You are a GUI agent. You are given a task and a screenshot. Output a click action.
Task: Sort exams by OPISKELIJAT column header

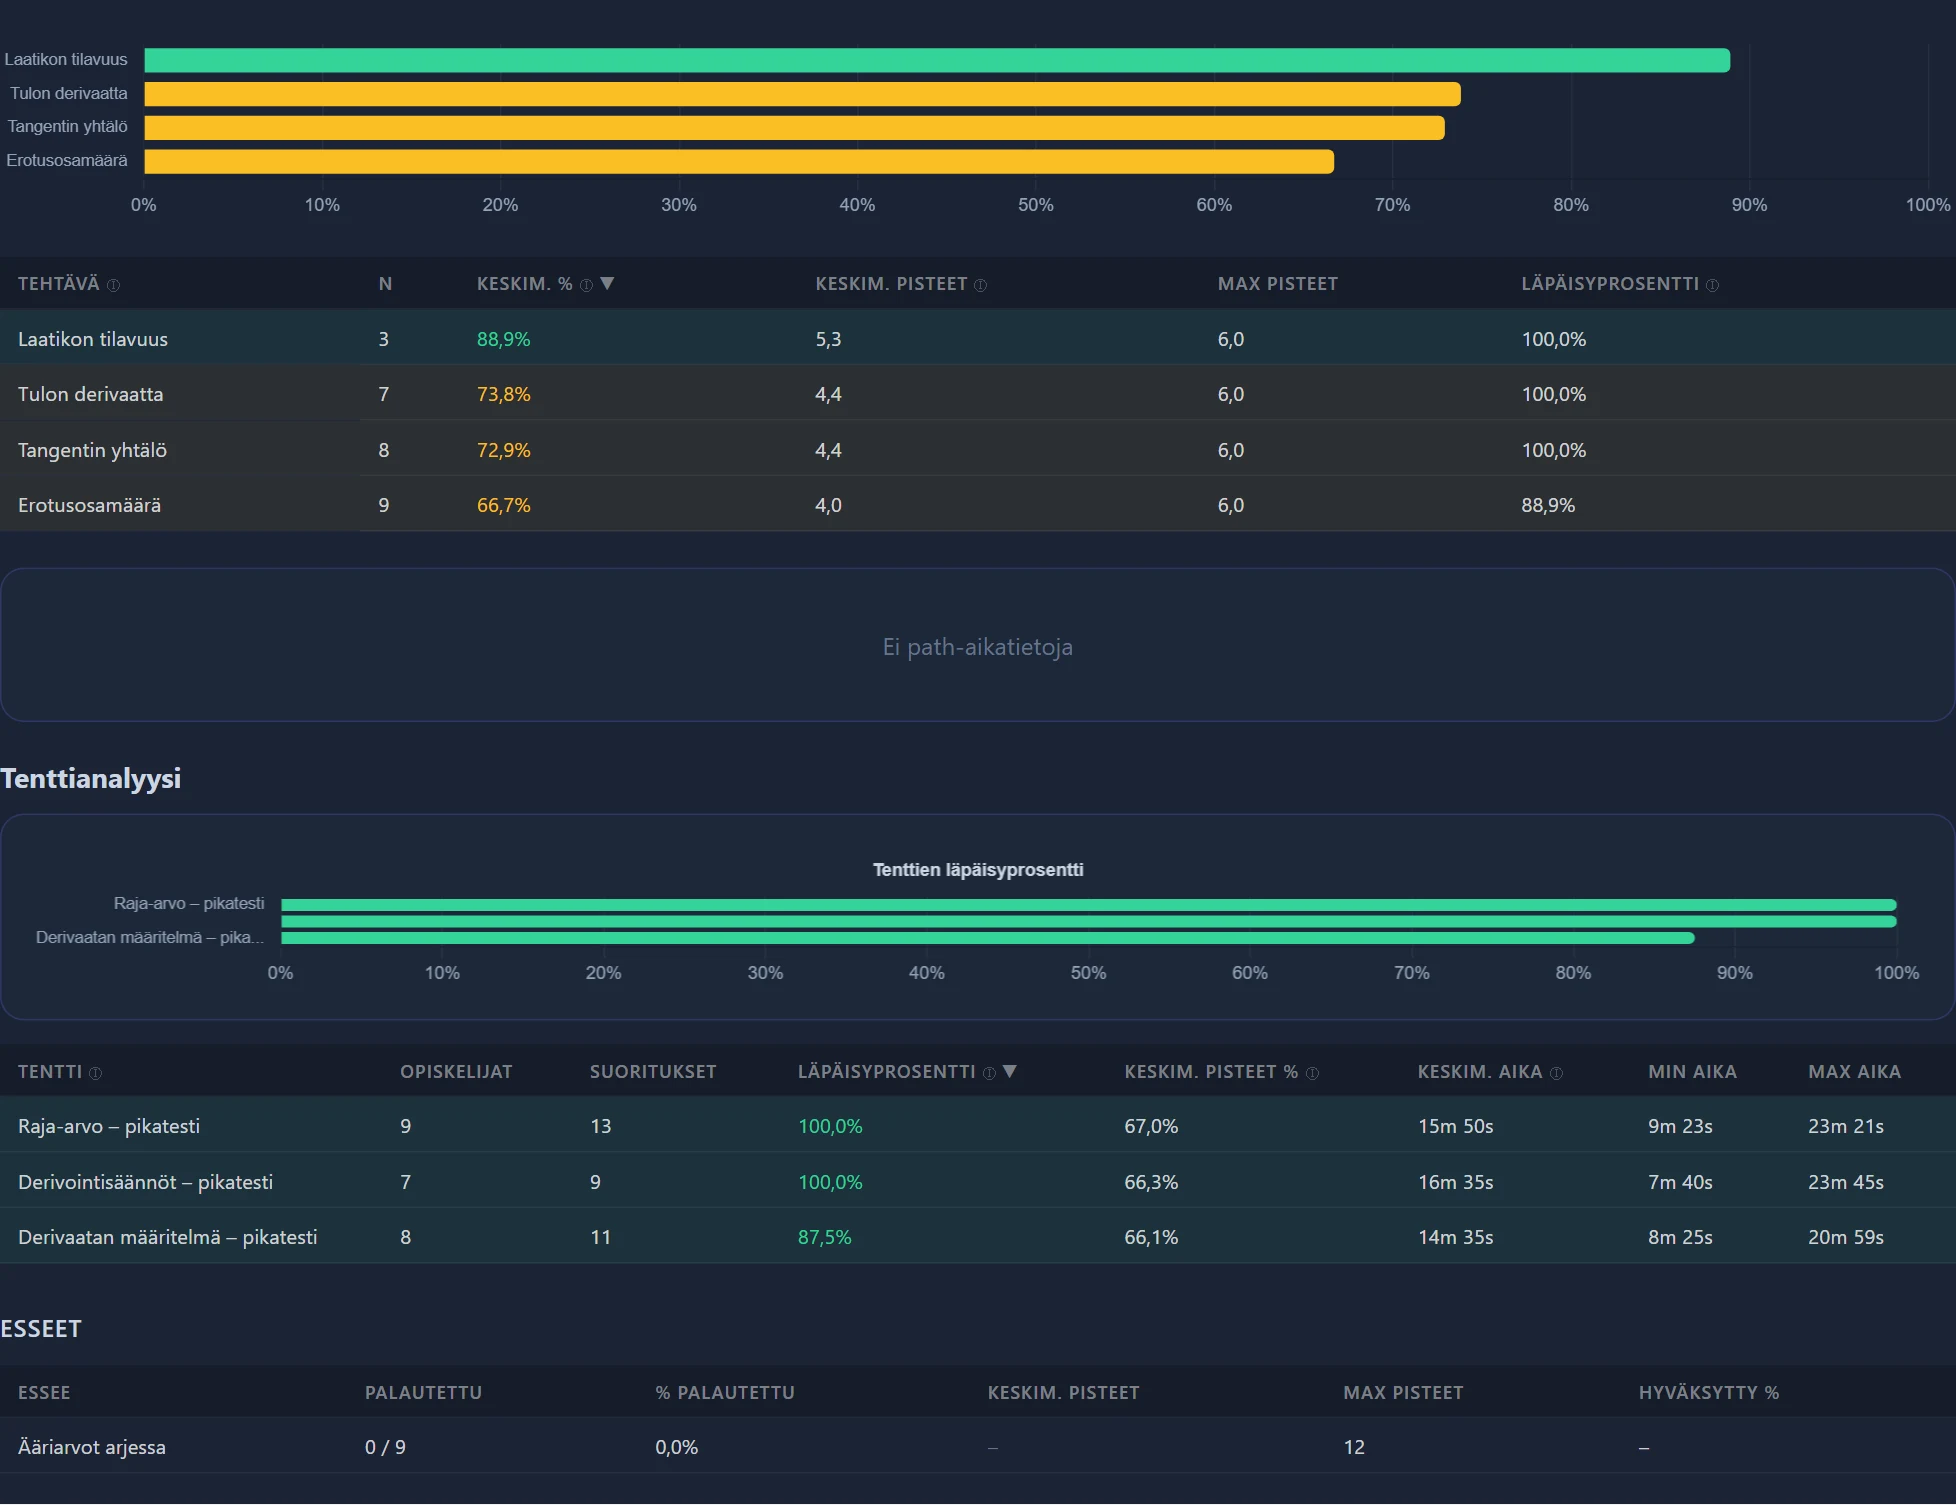click(x=456, y=1072)
